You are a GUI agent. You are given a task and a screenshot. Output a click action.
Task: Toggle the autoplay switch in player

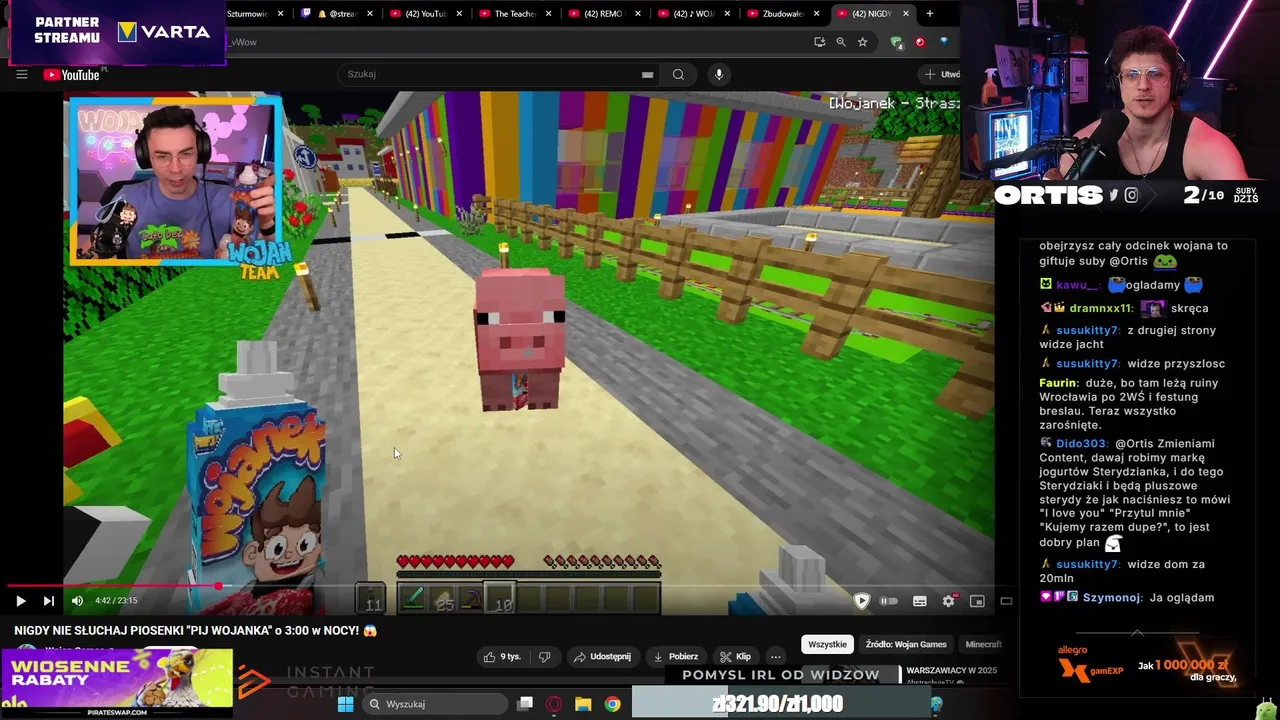coord(887,601)
